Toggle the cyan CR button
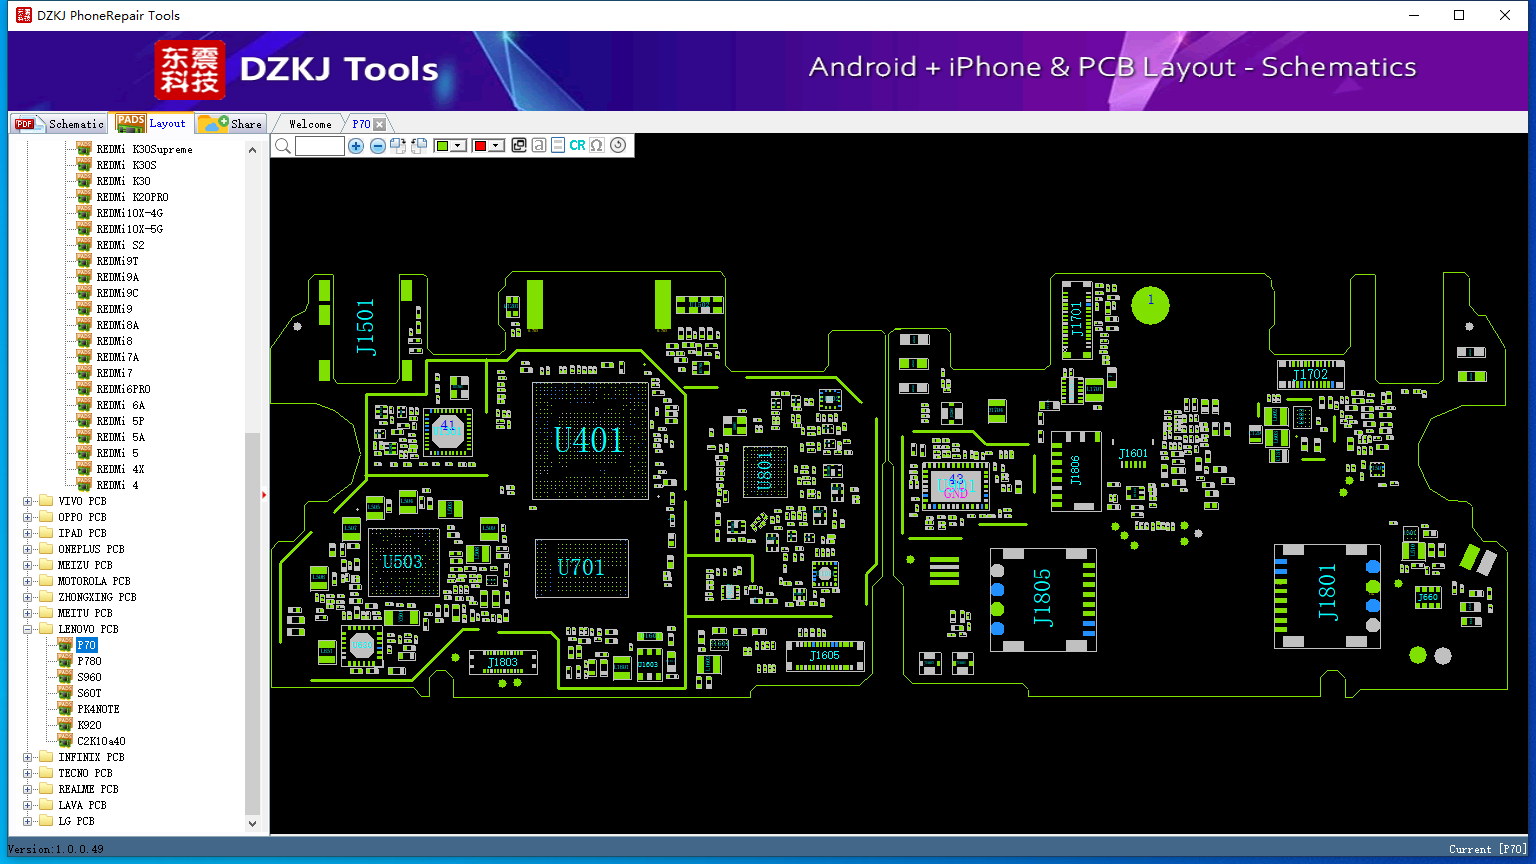The width and height of the screenshot is (1536, 864). pos(577,146)
